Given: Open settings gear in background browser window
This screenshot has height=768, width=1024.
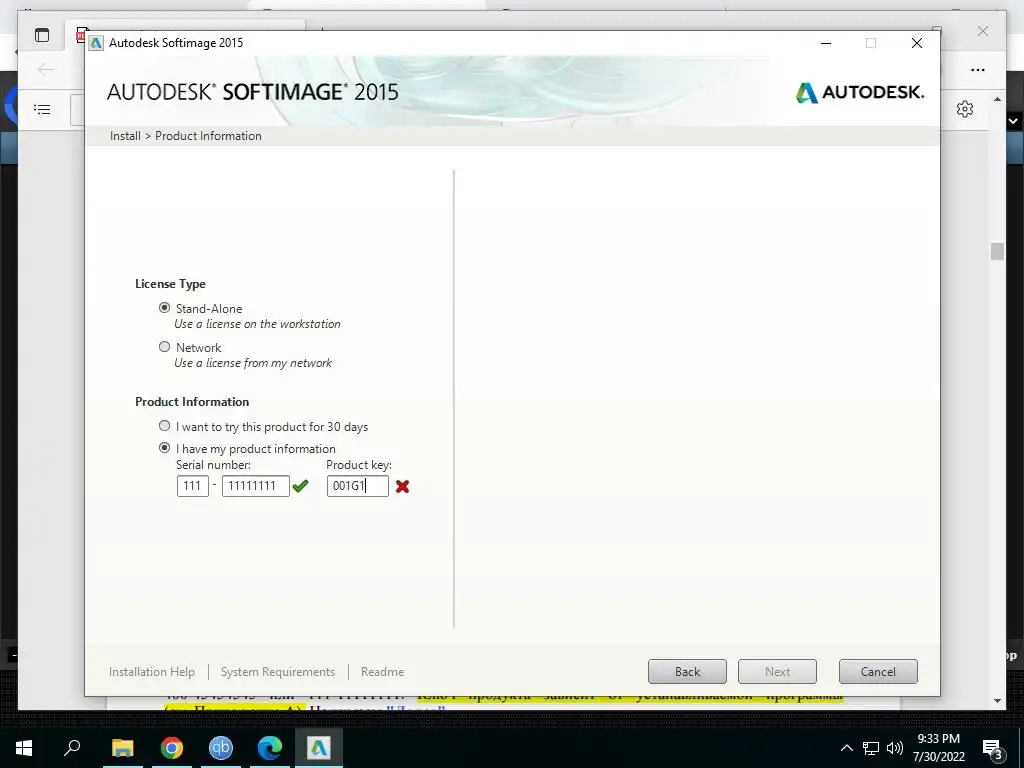Looking at the screenshot, I should point(965,109).
